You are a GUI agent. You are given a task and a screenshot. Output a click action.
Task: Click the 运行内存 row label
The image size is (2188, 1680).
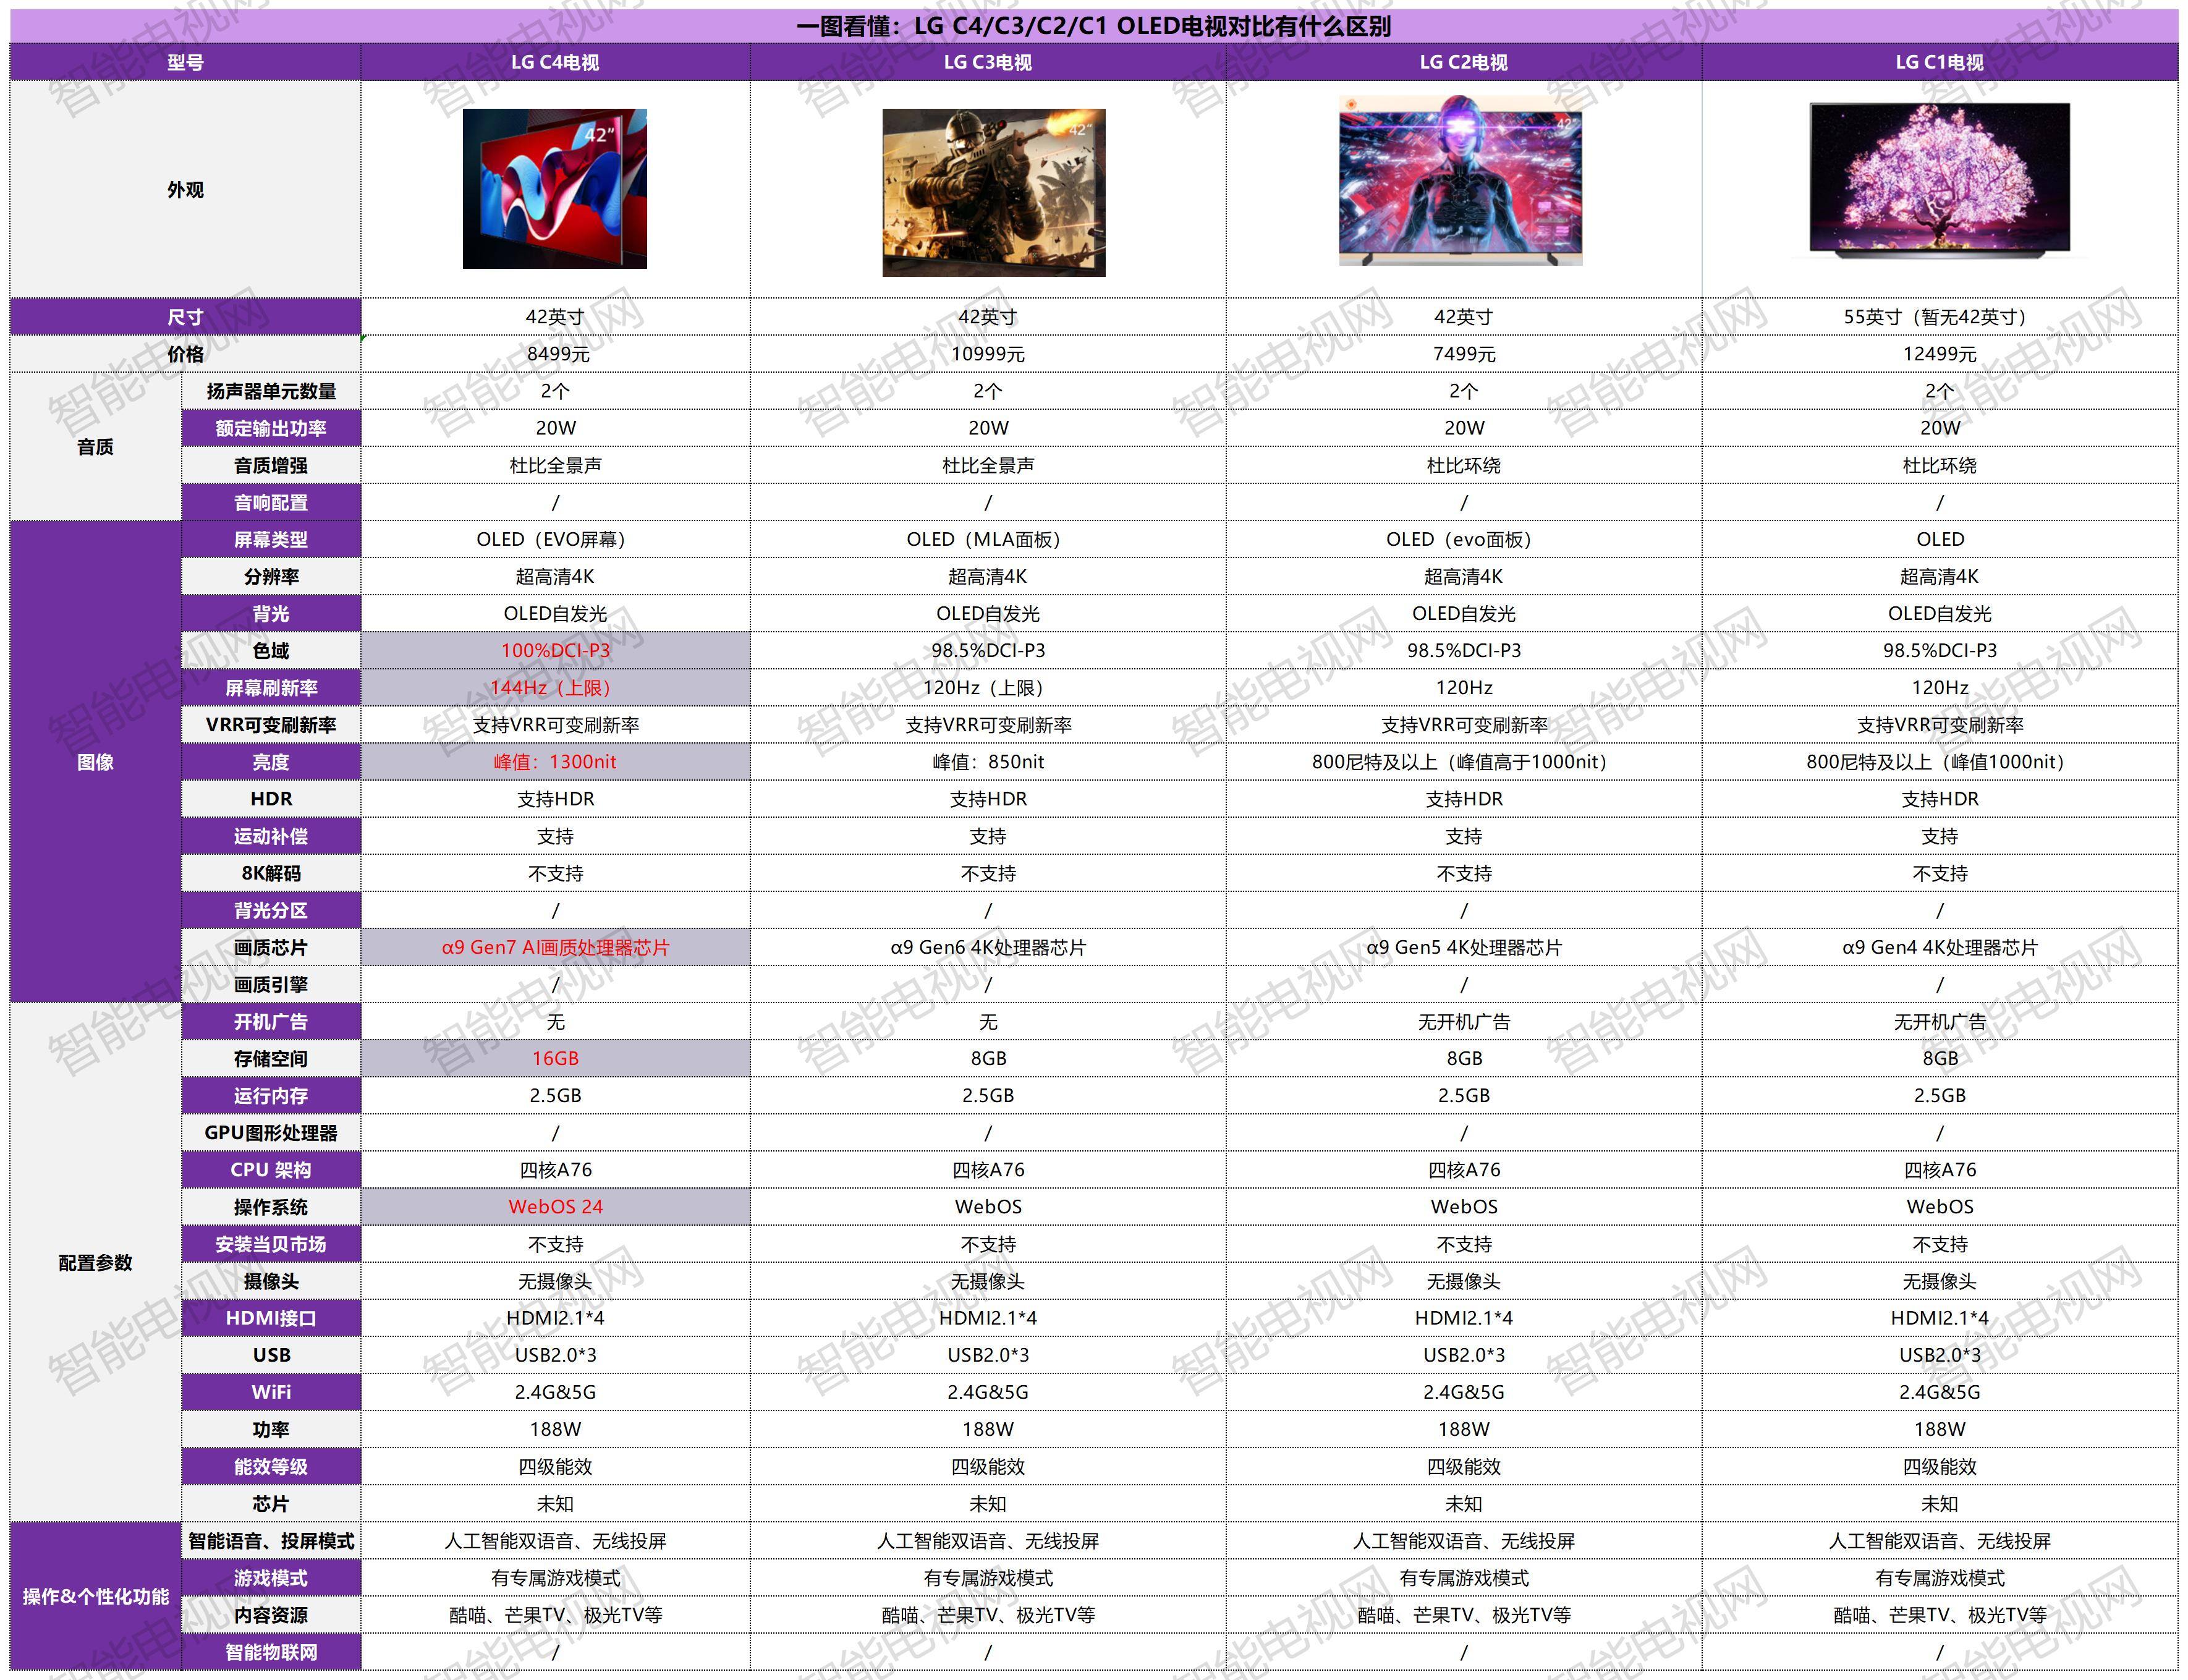pos(271,1095)
